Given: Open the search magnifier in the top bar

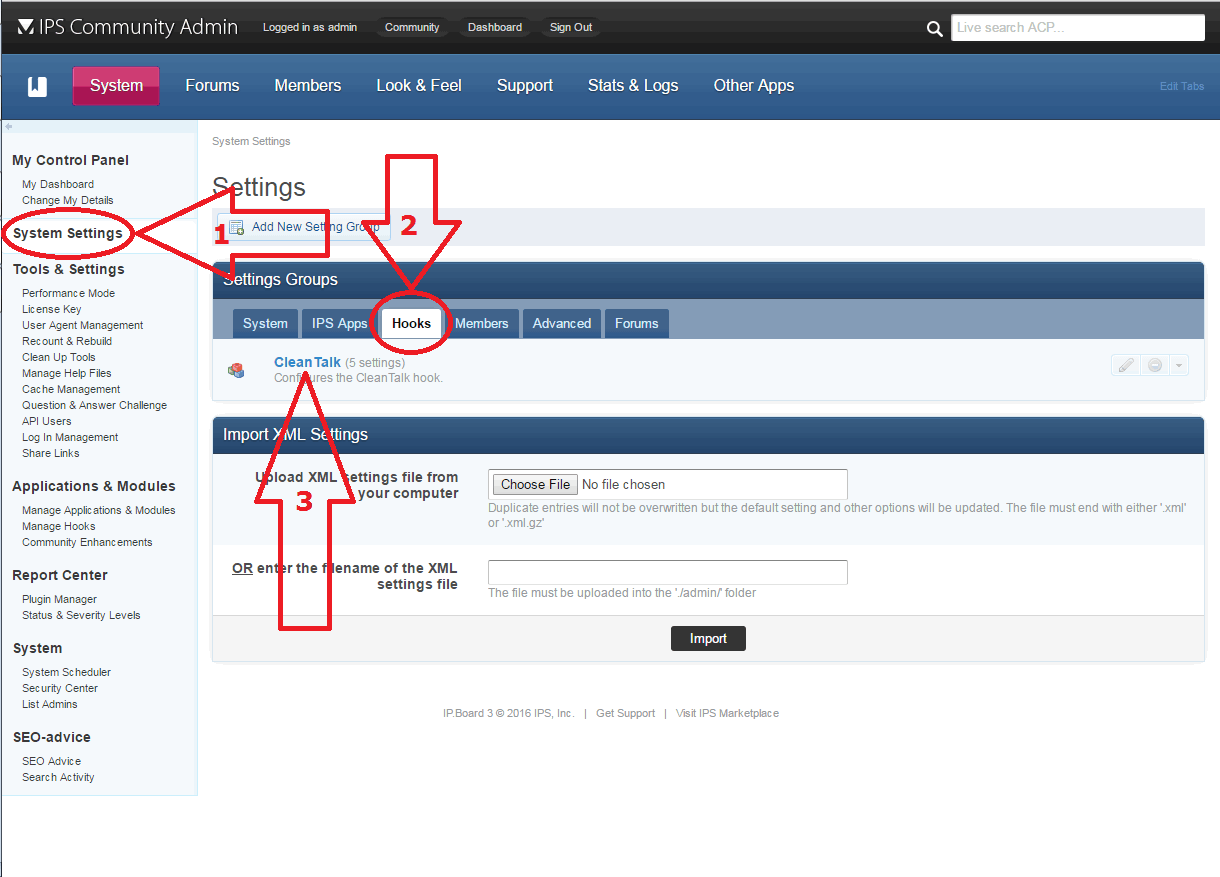Looking at the screenshot, I should click(x=934, y=27).
